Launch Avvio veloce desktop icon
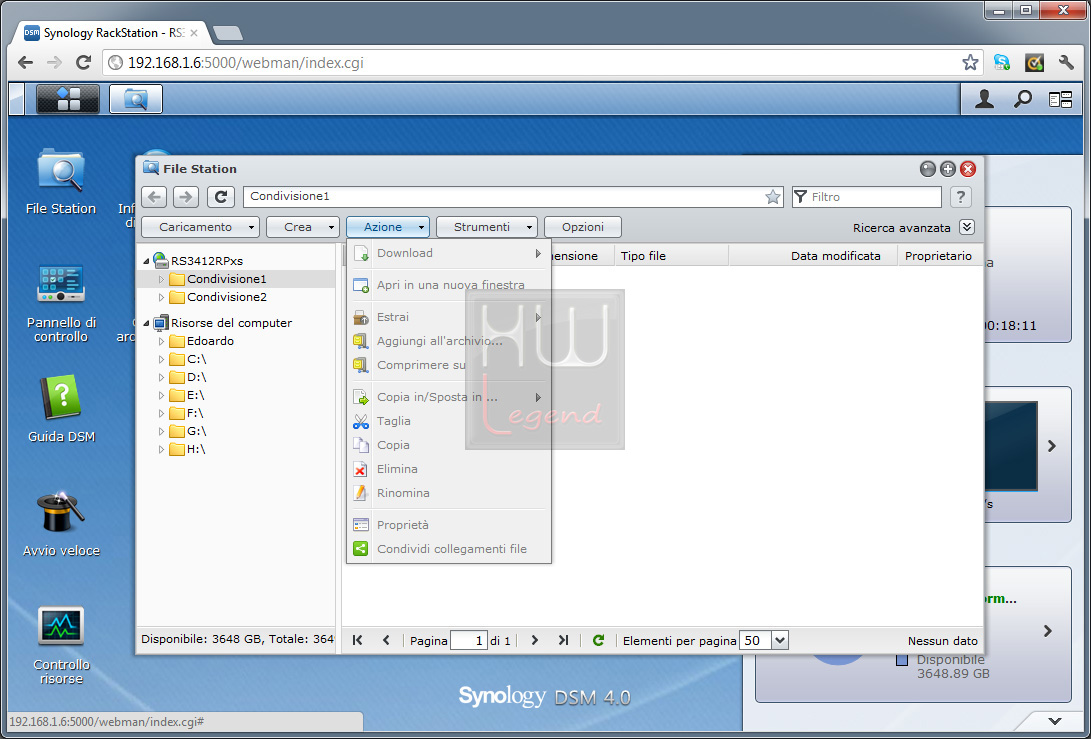Viewport: 1091px width, 739px height. 61,524
